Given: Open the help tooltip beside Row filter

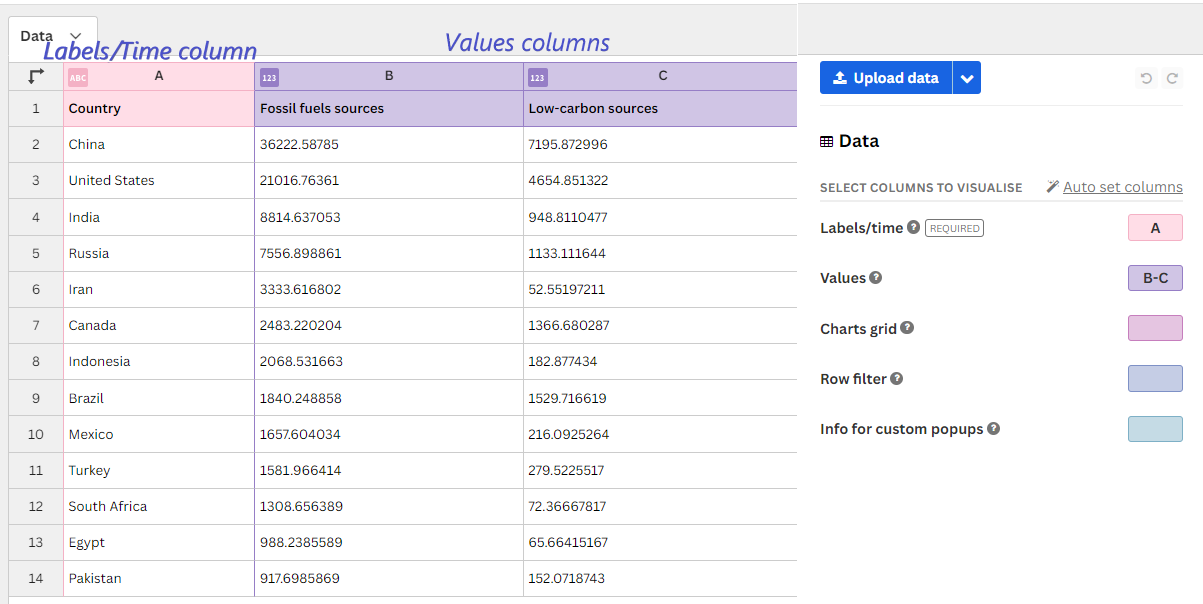Looking at the screenshot, I should [x=896, y=378].
